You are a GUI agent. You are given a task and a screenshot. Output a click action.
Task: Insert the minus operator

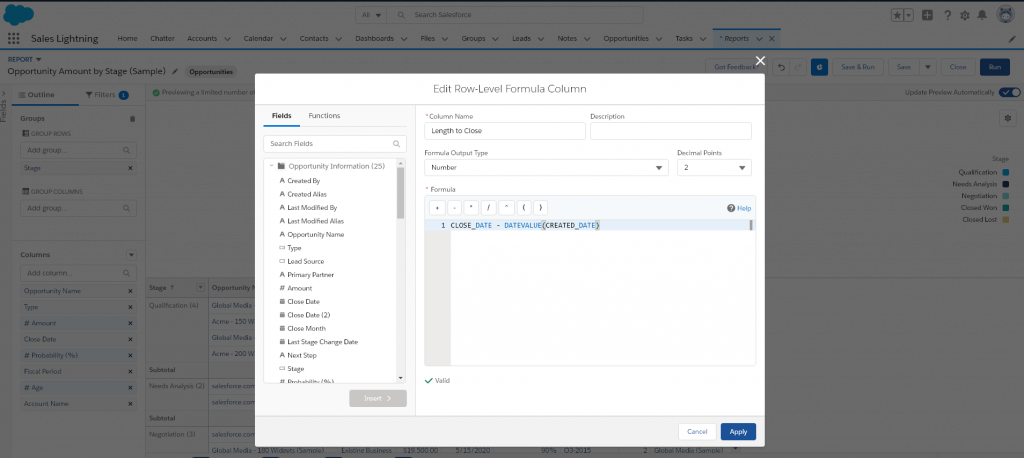point(453,208)
